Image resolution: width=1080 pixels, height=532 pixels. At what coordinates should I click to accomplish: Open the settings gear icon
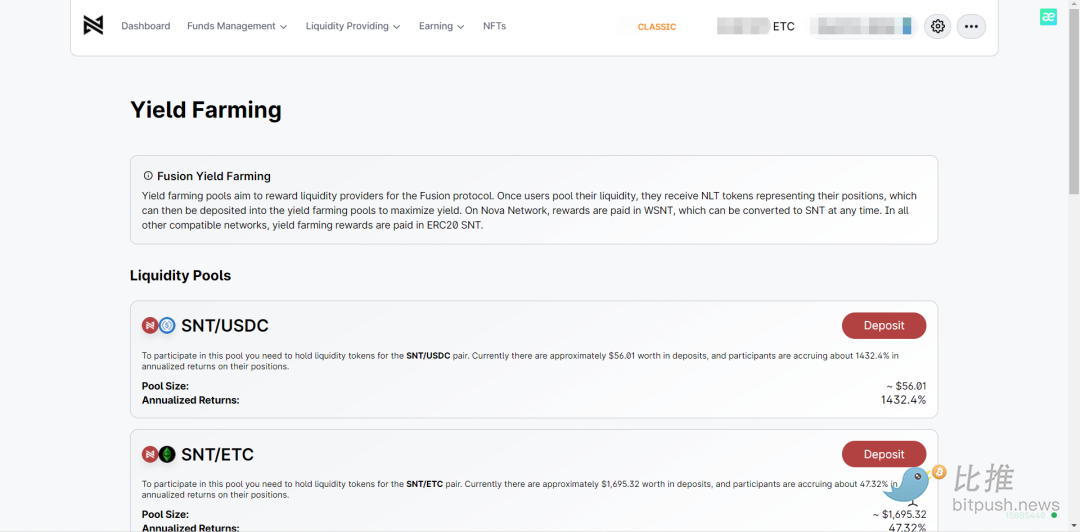pos(937,26)
